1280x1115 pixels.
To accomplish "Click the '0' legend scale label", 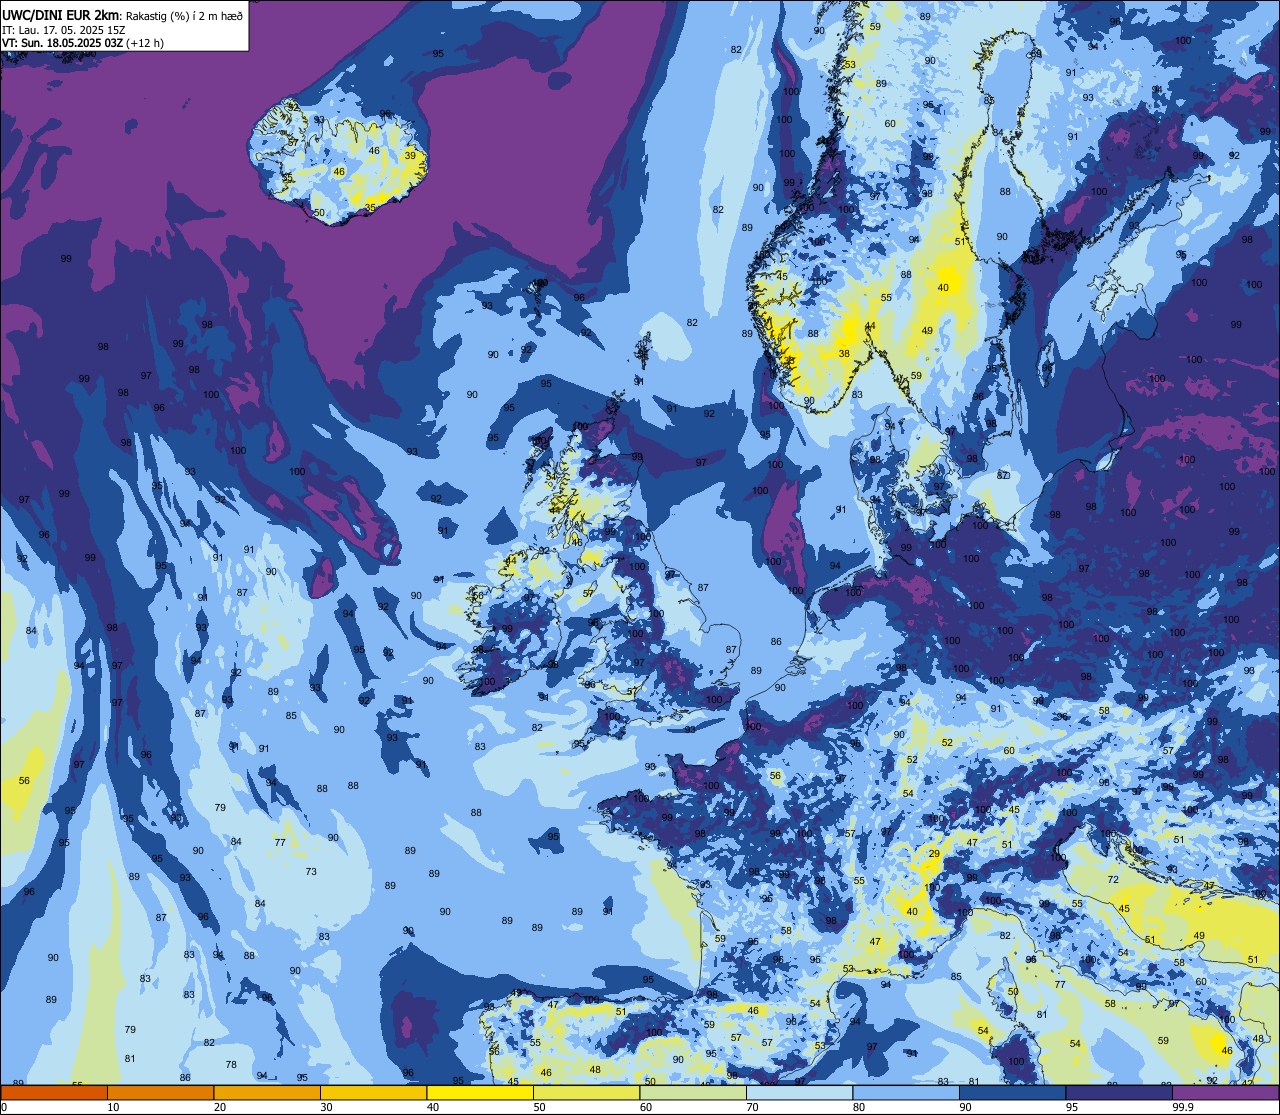I will coord(4,1107).
